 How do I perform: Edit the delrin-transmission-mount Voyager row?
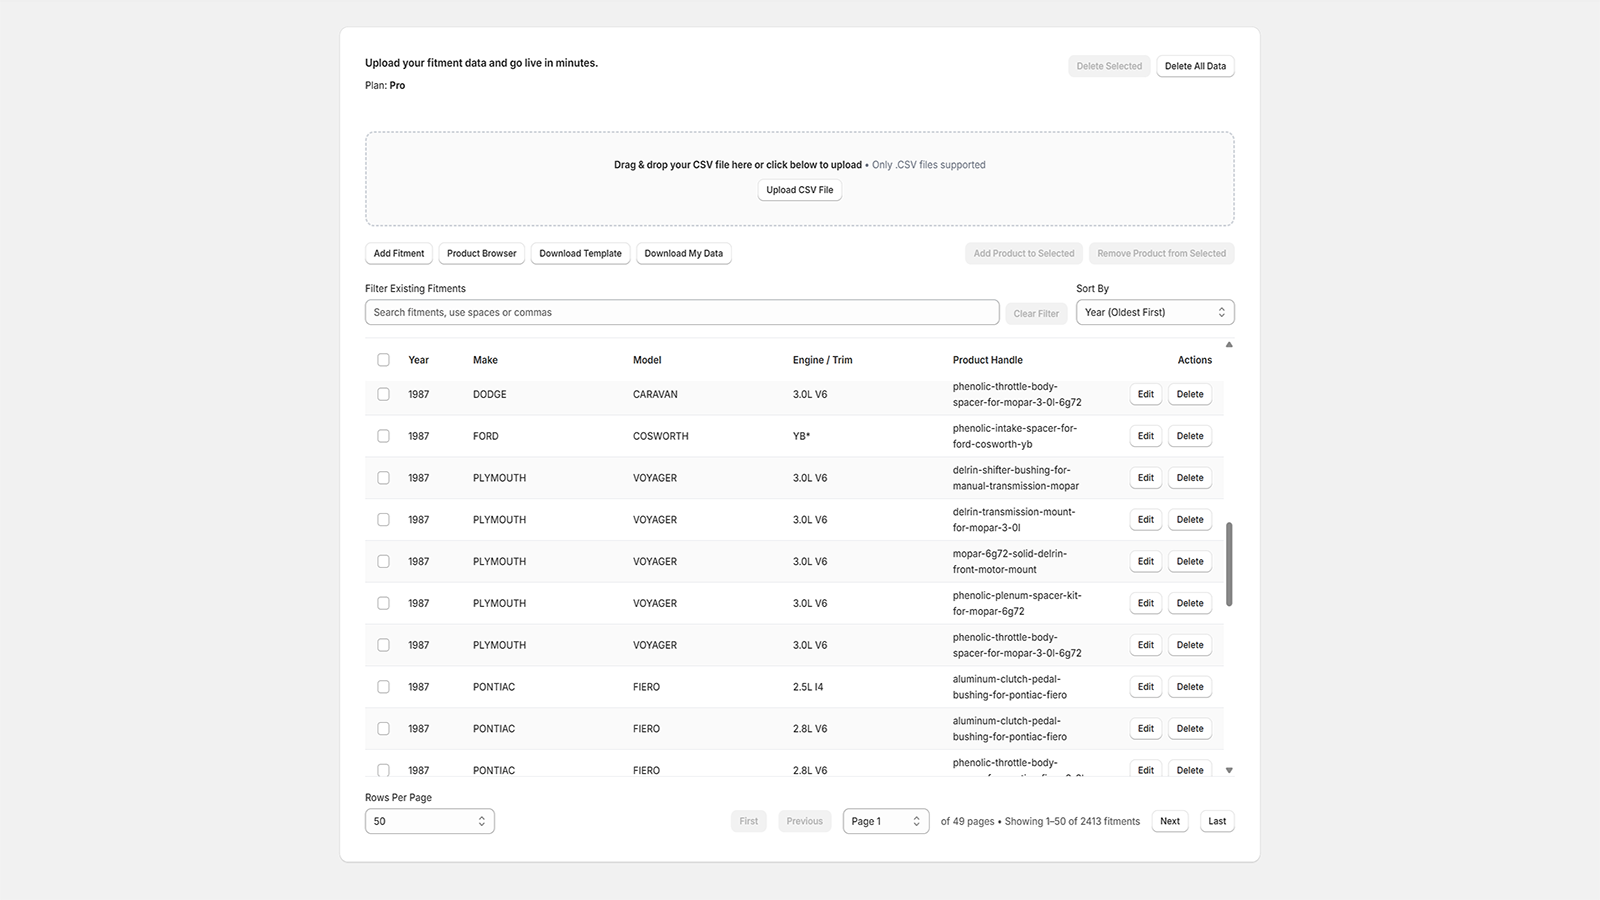pos(1146,520)
